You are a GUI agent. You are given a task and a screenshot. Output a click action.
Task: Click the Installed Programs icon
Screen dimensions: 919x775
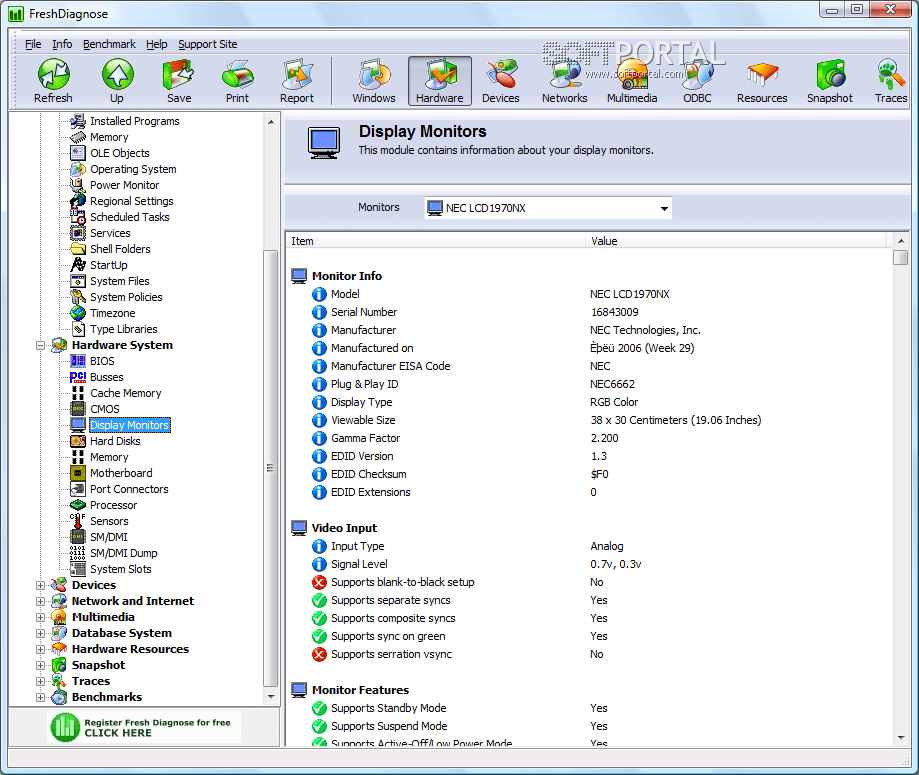[78, 121]
